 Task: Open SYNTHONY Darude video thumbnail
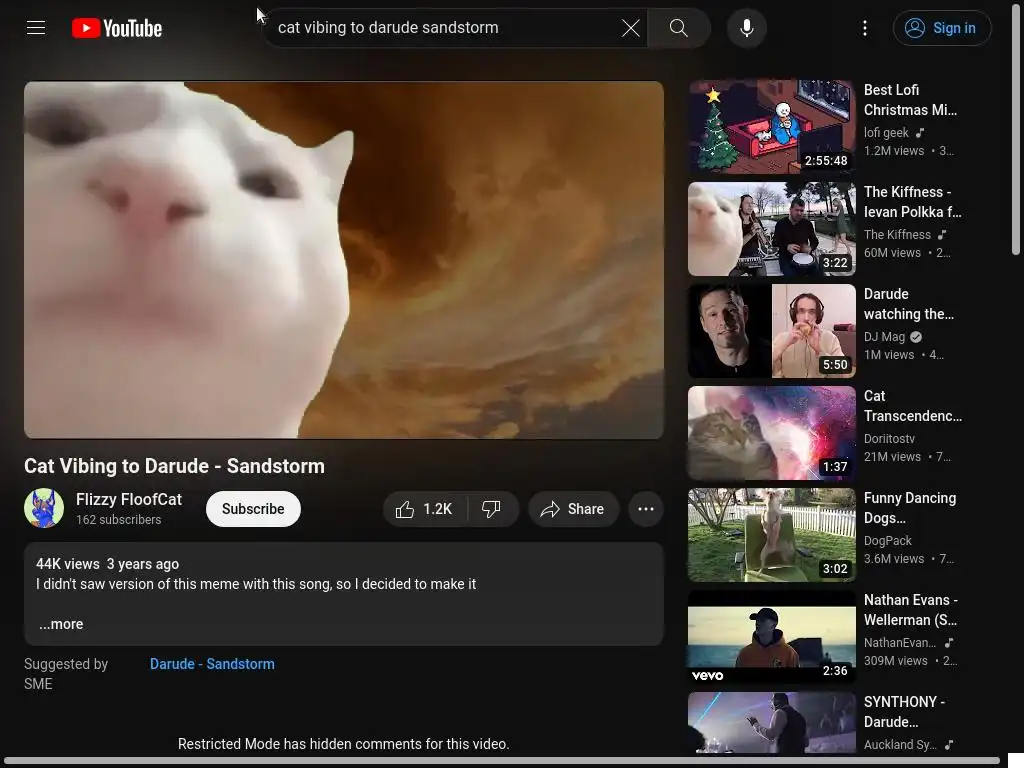771,723
